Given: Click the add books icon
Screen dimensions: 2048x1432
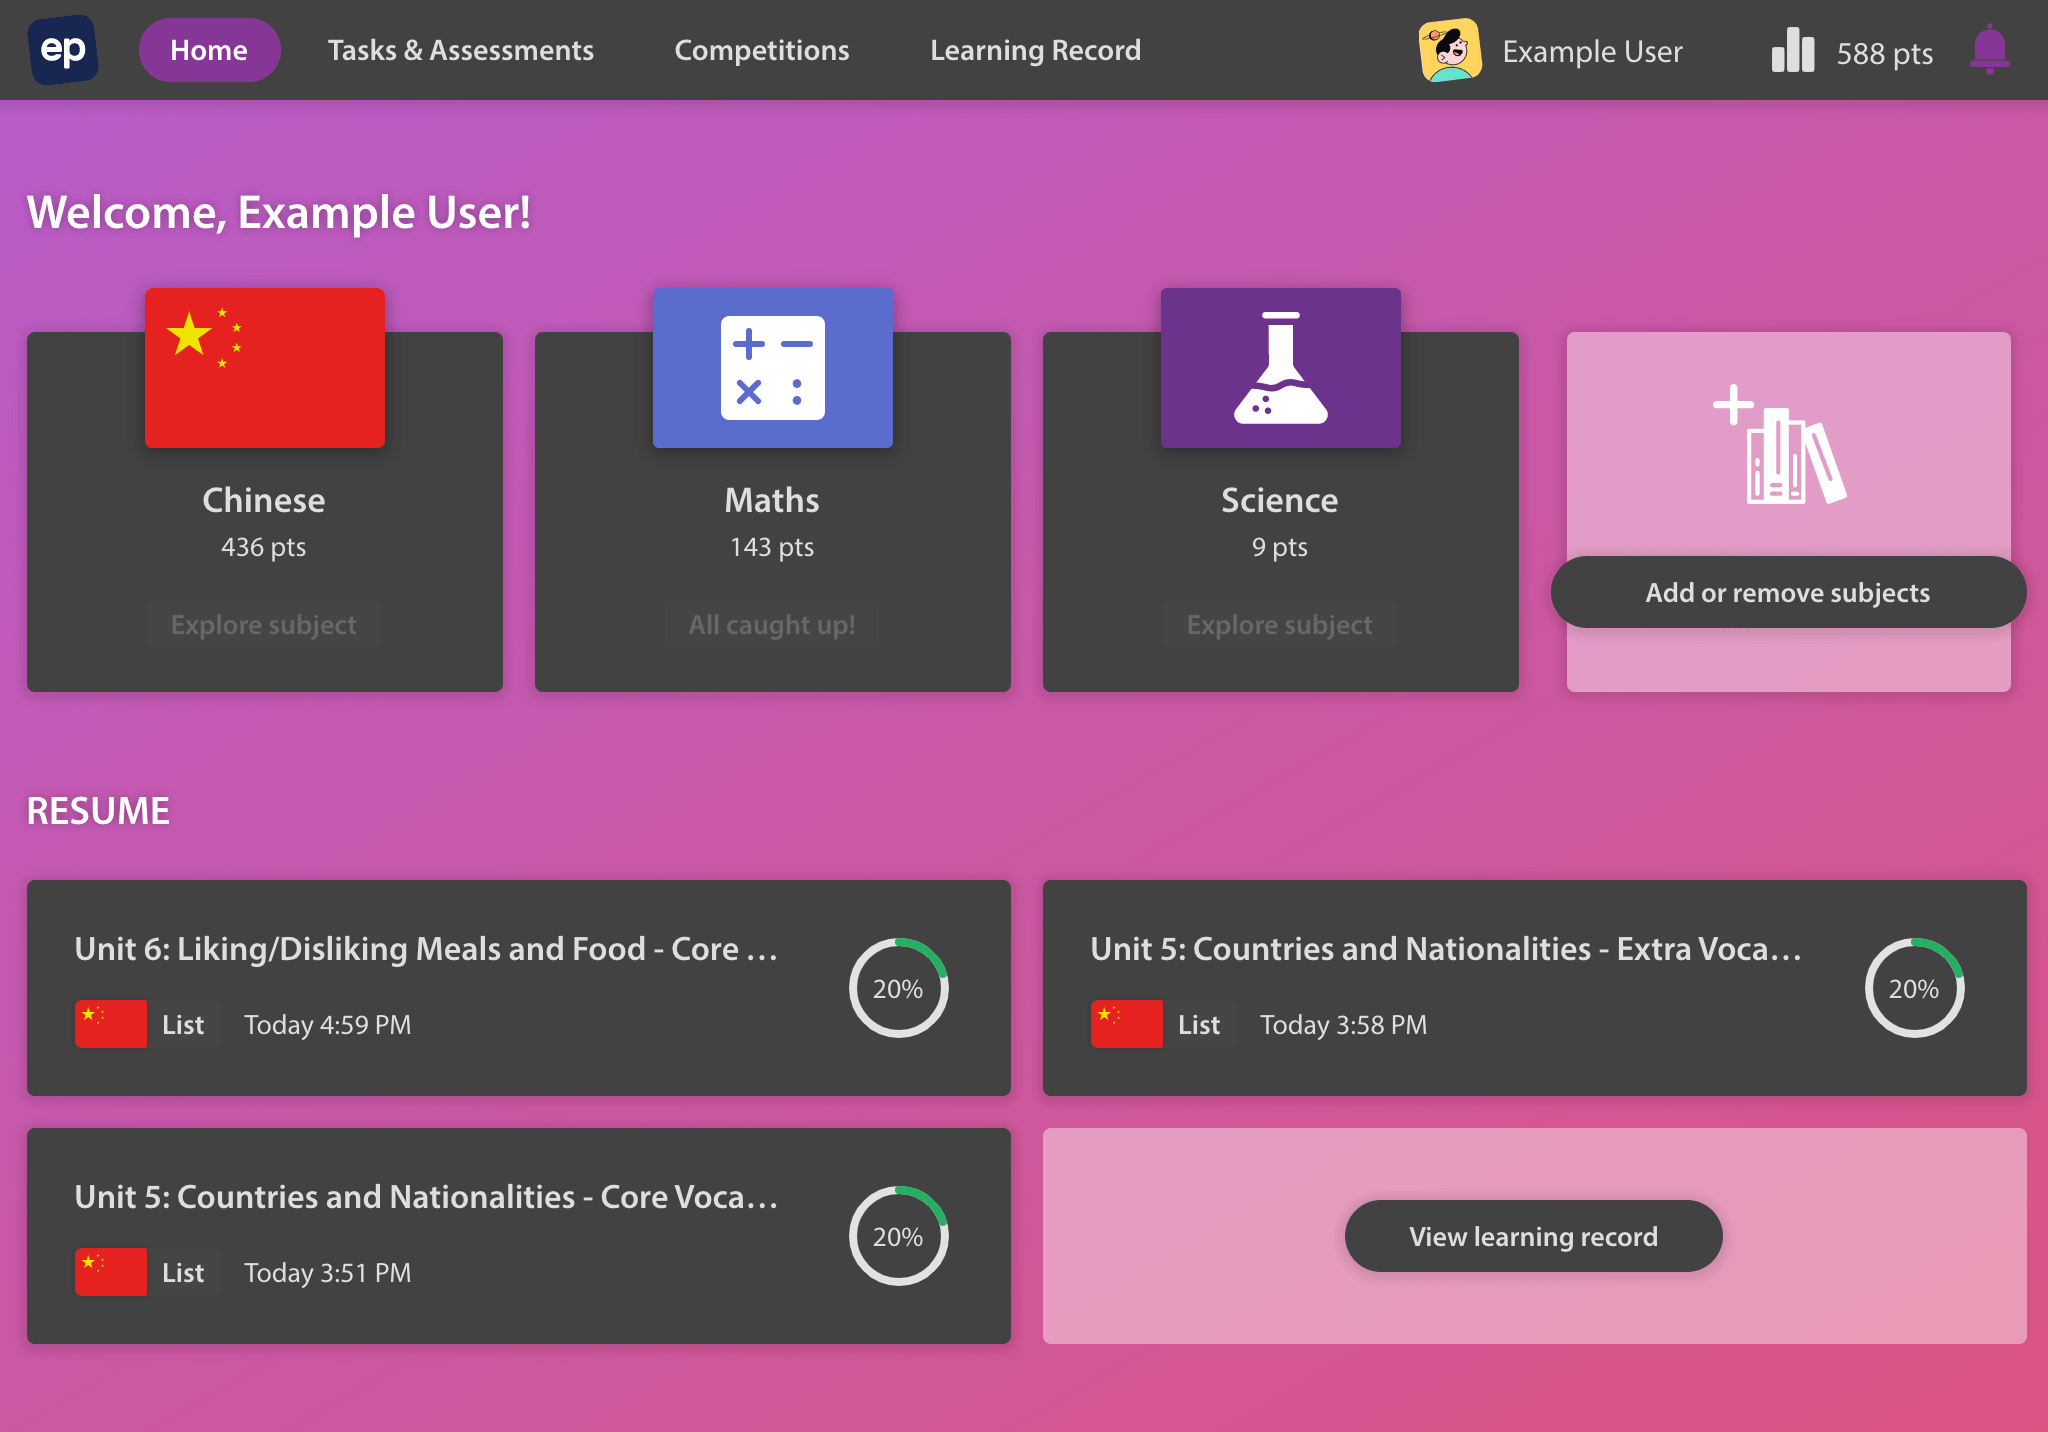Looking at the screenshot, I should click(x=1780, y=445).
